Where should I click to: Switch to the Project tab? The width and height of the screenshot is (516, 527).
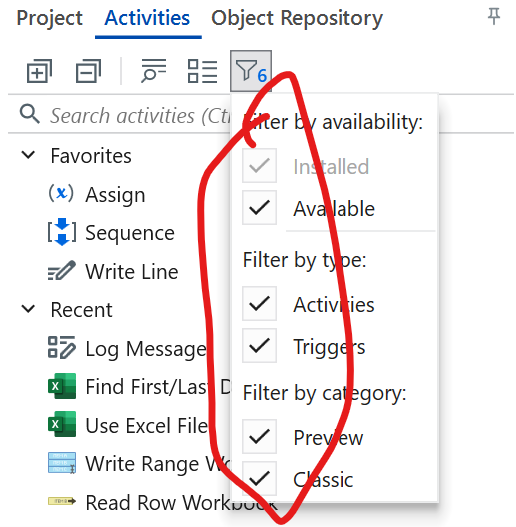click(x=49, y=18)
